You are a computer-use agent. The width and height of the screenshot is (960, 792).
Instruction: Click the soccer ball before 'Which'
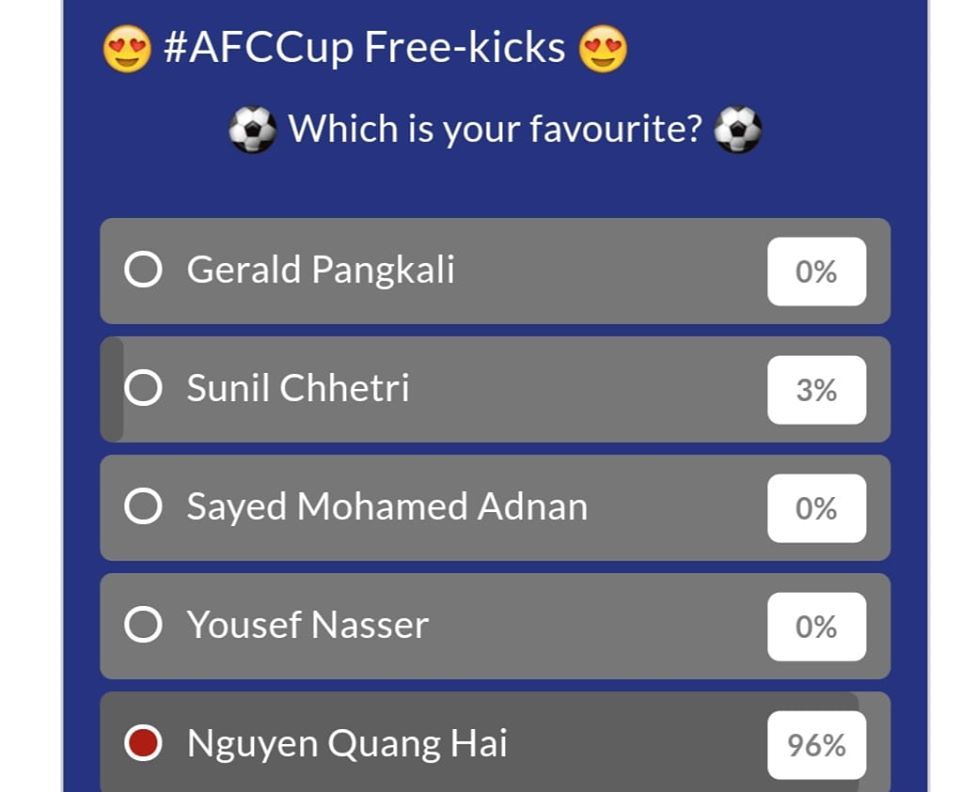pos(252,130)
